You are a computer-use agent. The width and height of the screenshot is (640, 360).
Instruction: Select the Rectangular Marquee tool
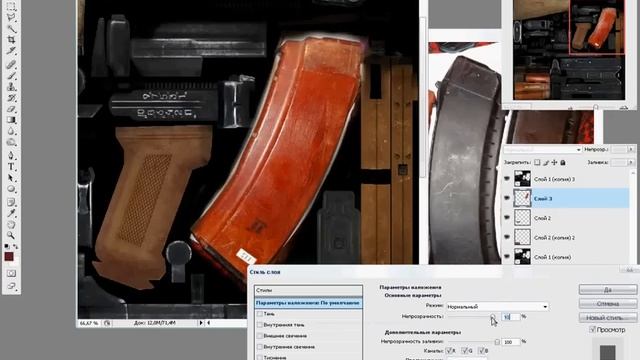click(11, 6)
